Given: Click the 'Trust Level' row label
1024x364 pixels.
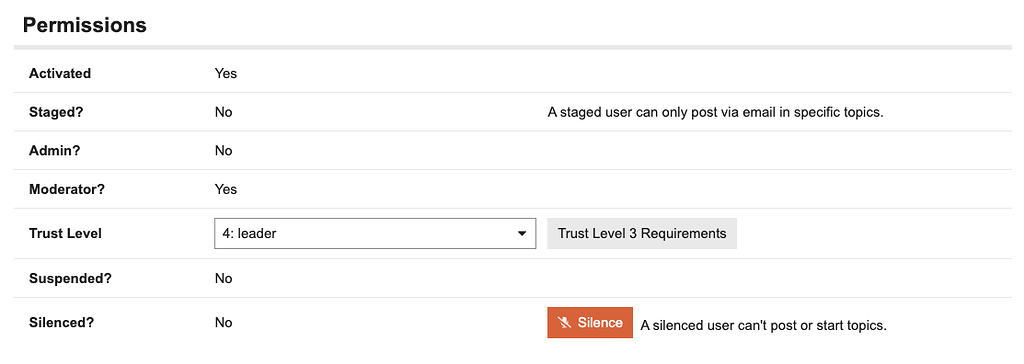Looking at the screenshot, I should click(65, 233).
